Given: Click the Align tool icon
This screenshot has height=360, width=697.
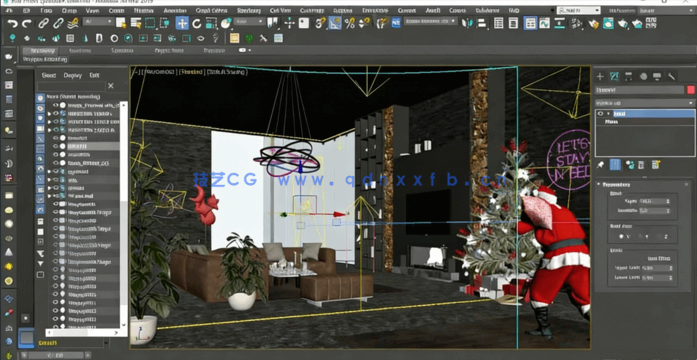Looking at the screenshot, I should pyautogui.click(x=481, y=23).
